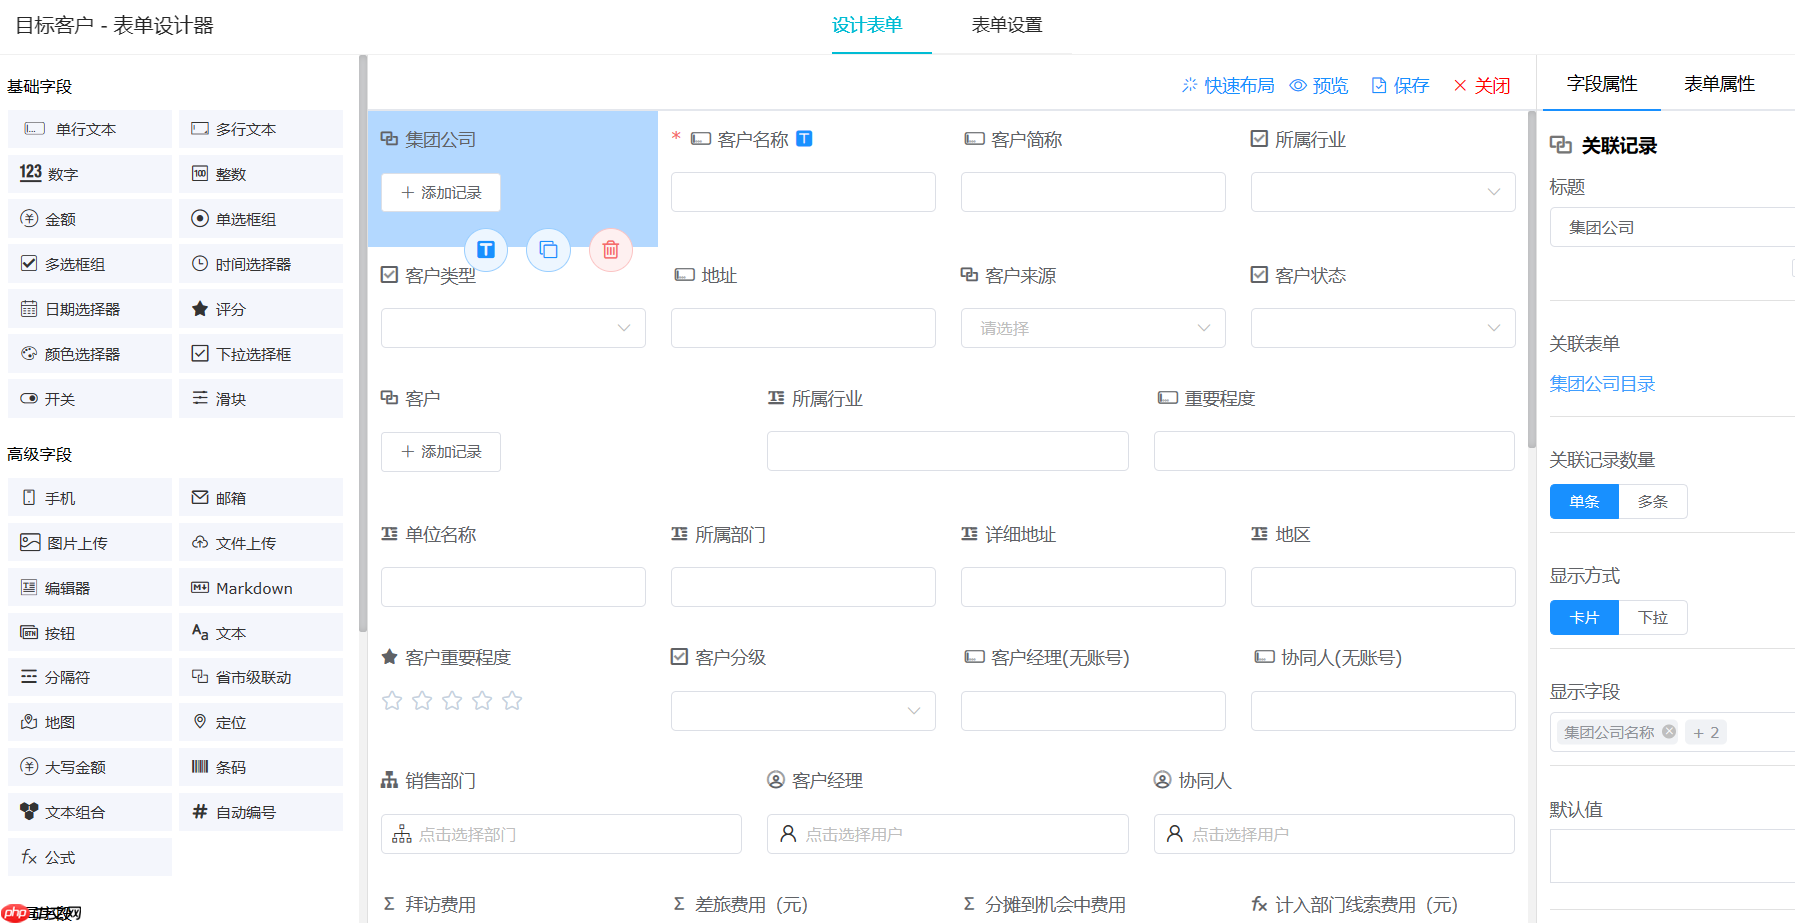Image resolution: width=1795 pixels, height=923 pixels.
Task: Add a 评分 rating field
Action: pyautogui.click(x=260, y=308)
